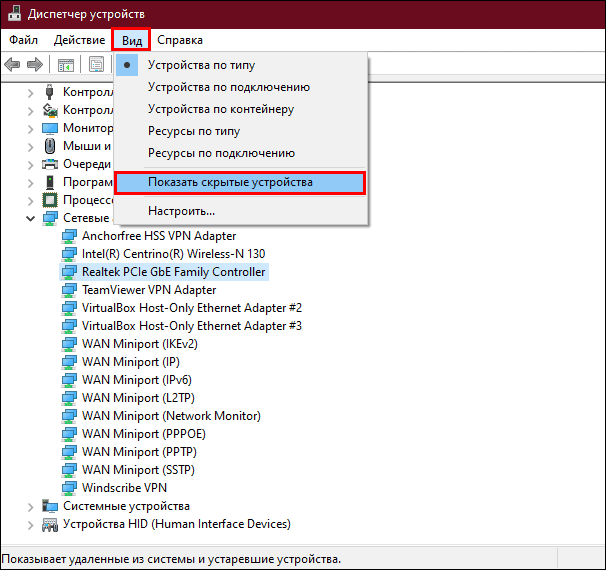
Task: Expand the Процессоры node chevron
Action: pos(31,201)
